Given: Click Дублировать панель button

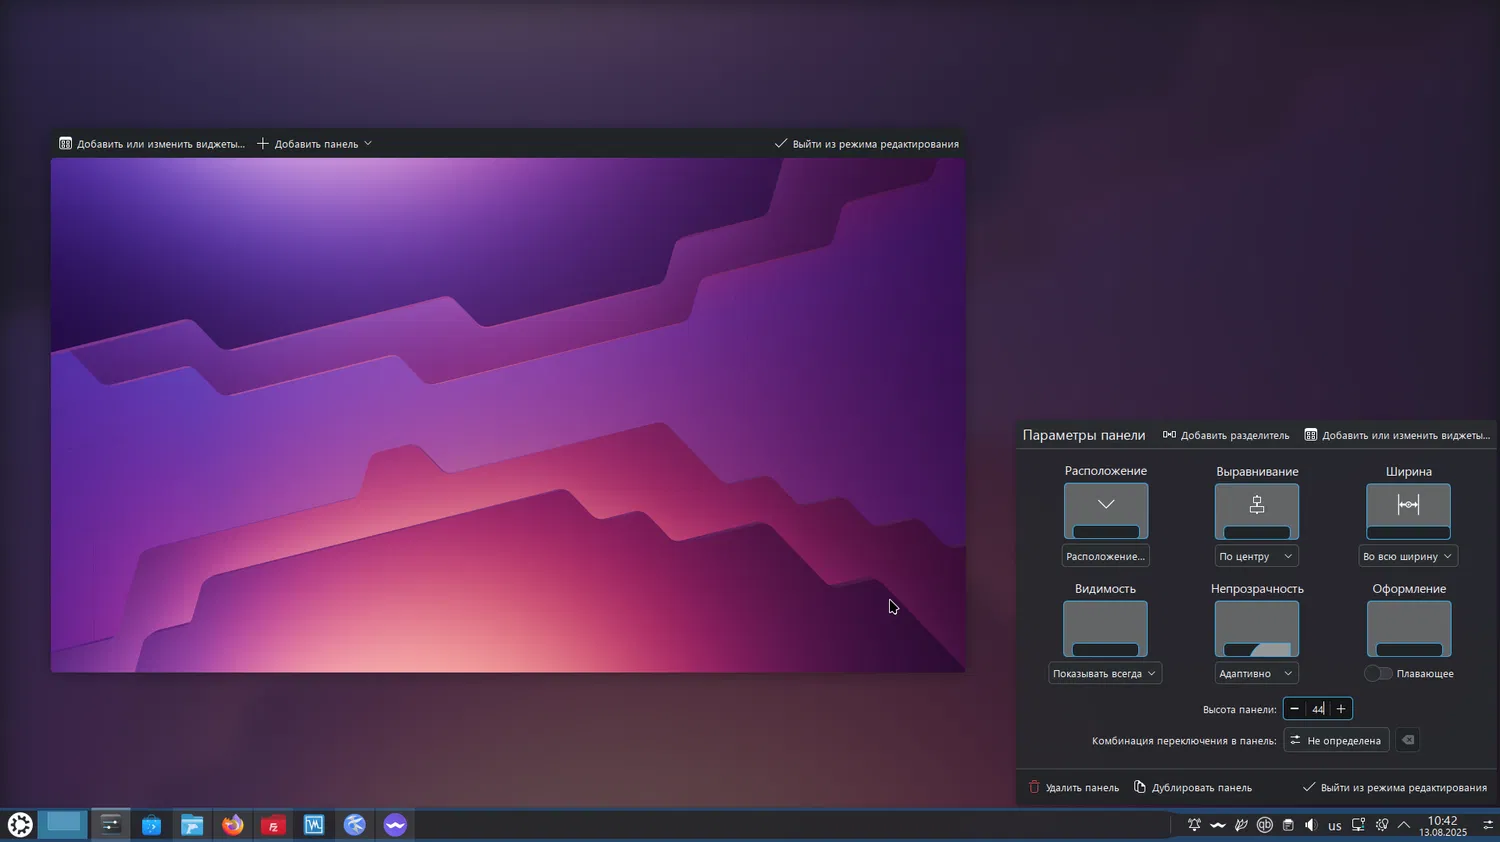Looking at the screenshot, I should pyautogui.click(x=1192, y=787).
